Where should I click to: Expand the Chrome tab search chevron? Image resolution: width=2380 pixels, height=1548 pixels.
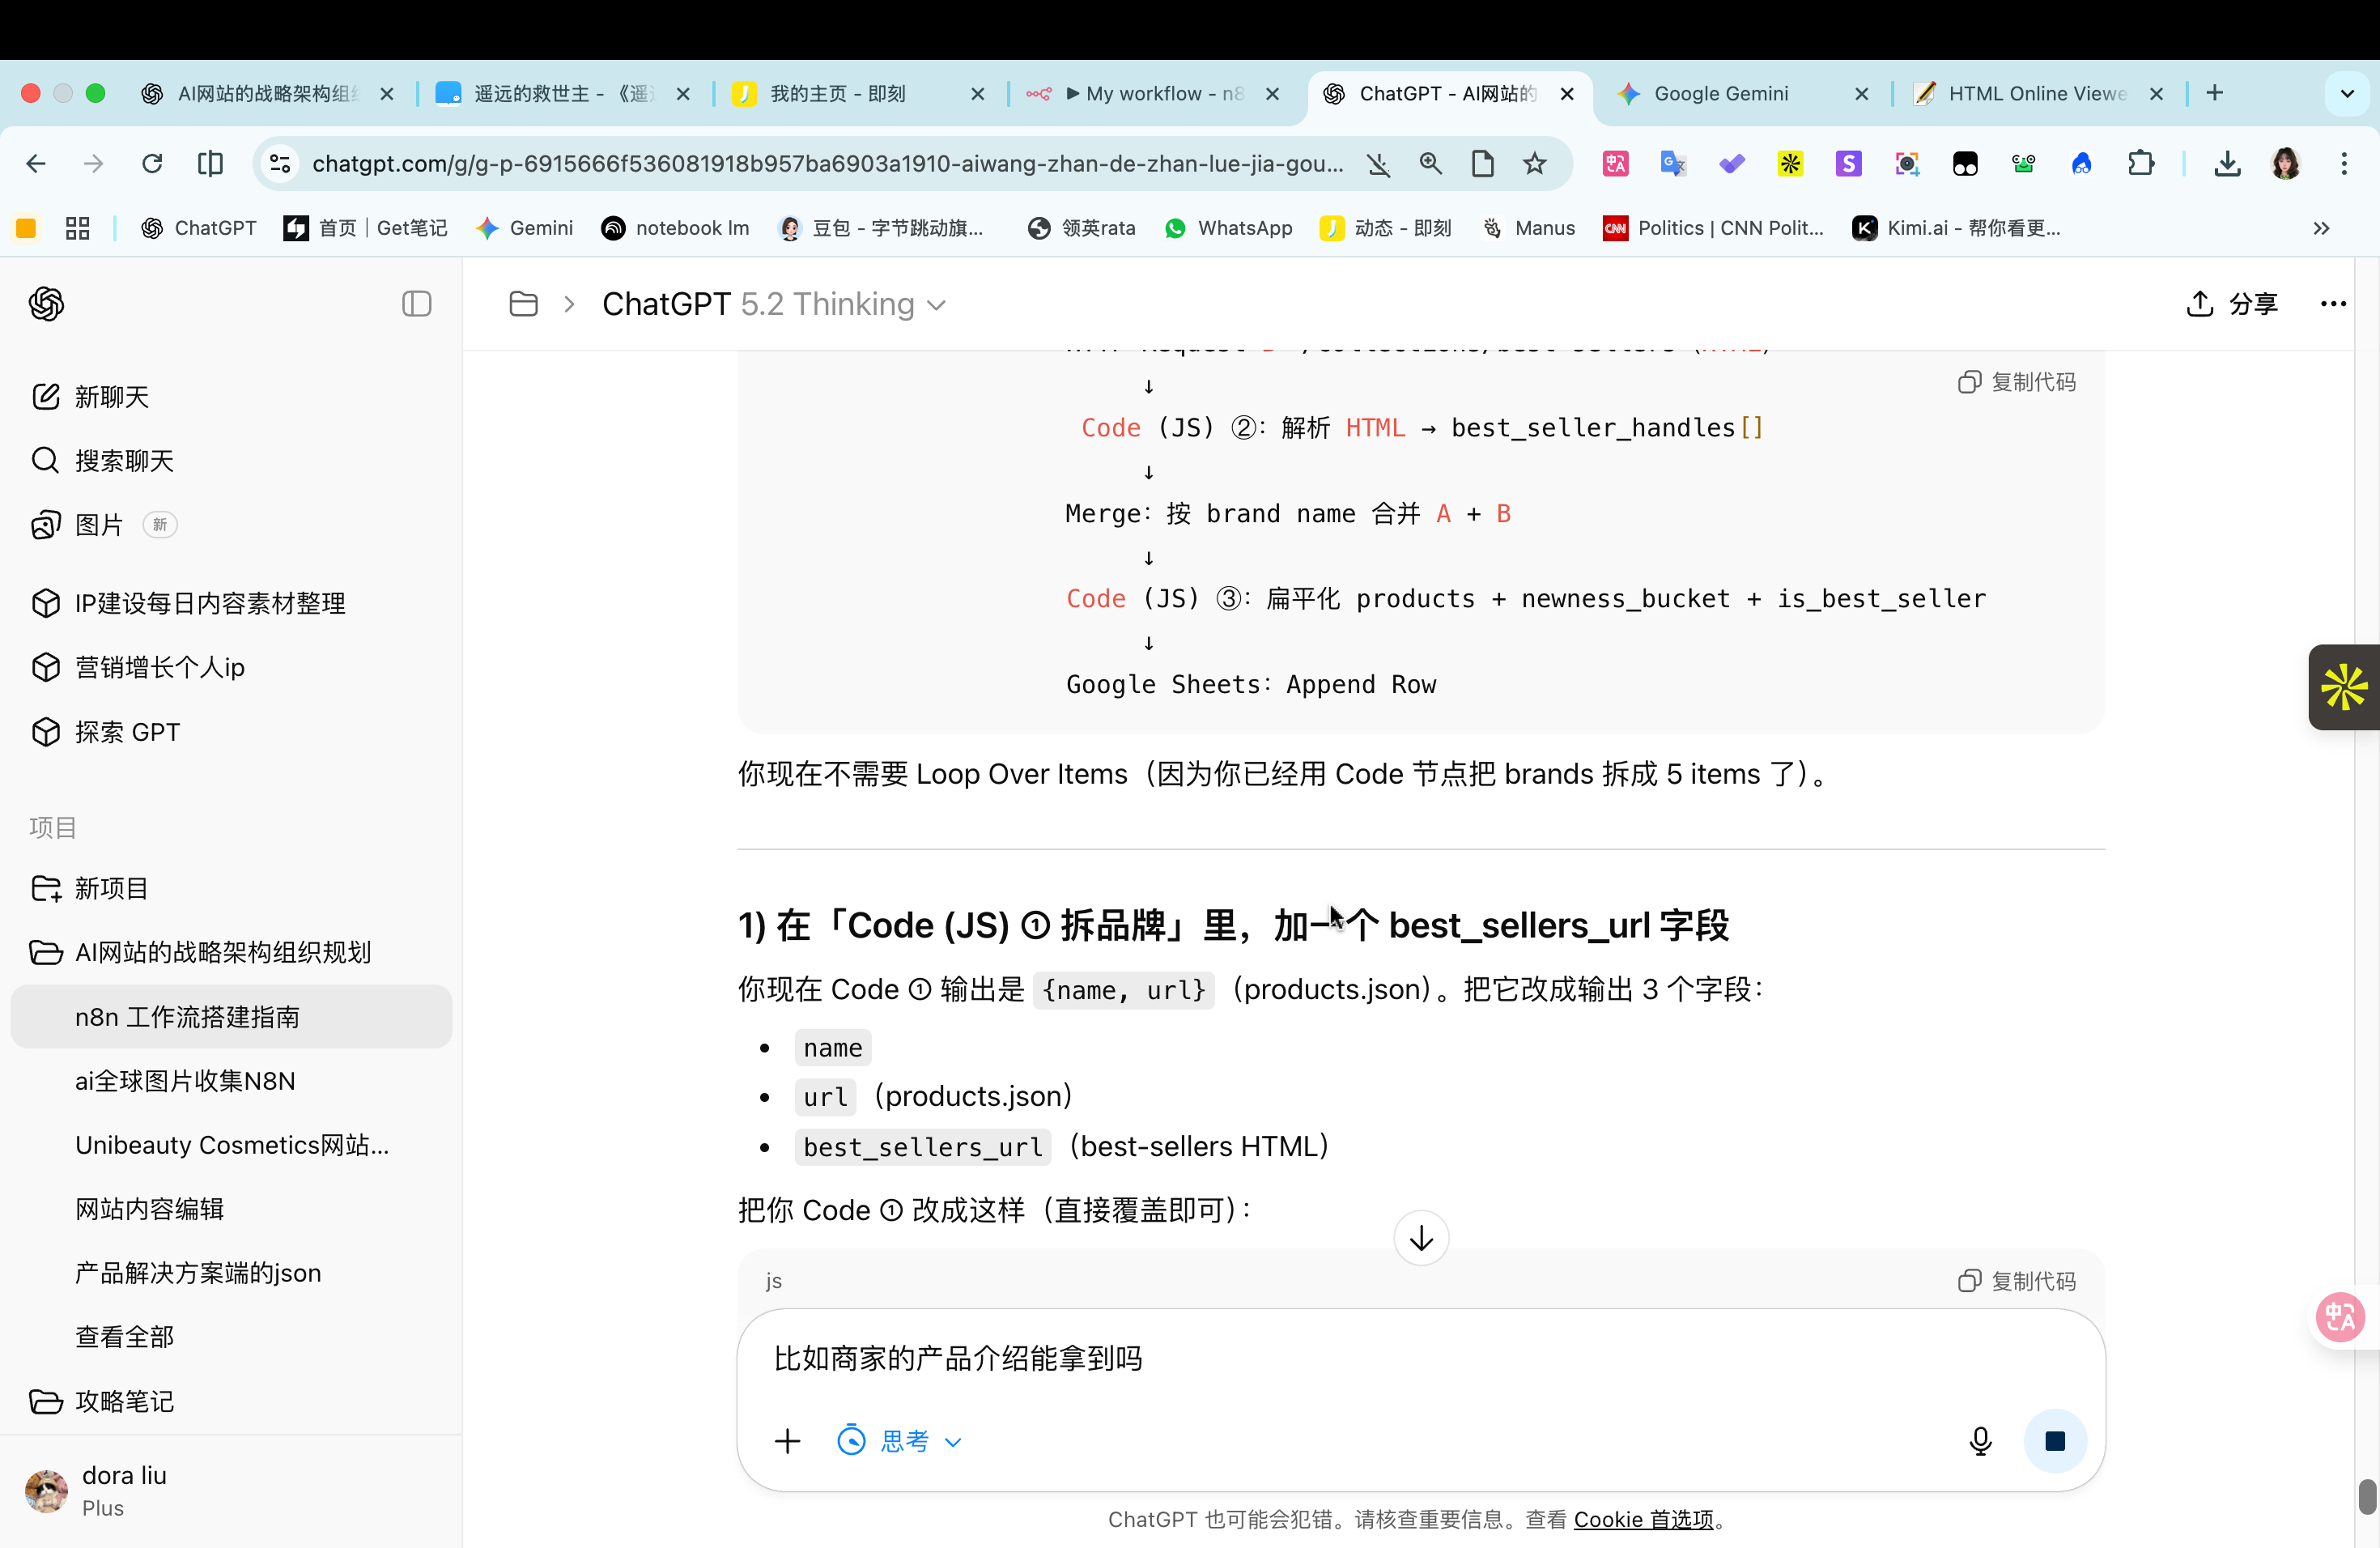2347,93
